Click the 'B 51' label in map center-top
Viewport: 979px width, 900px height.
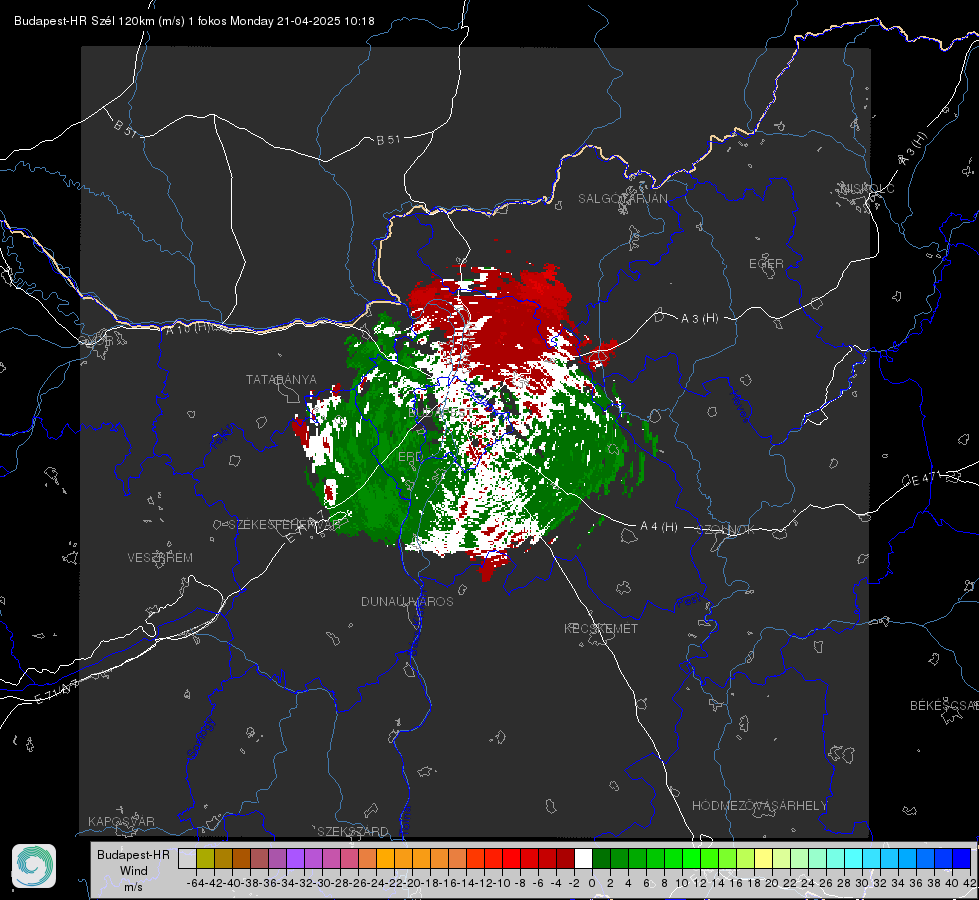coord(388,140)
